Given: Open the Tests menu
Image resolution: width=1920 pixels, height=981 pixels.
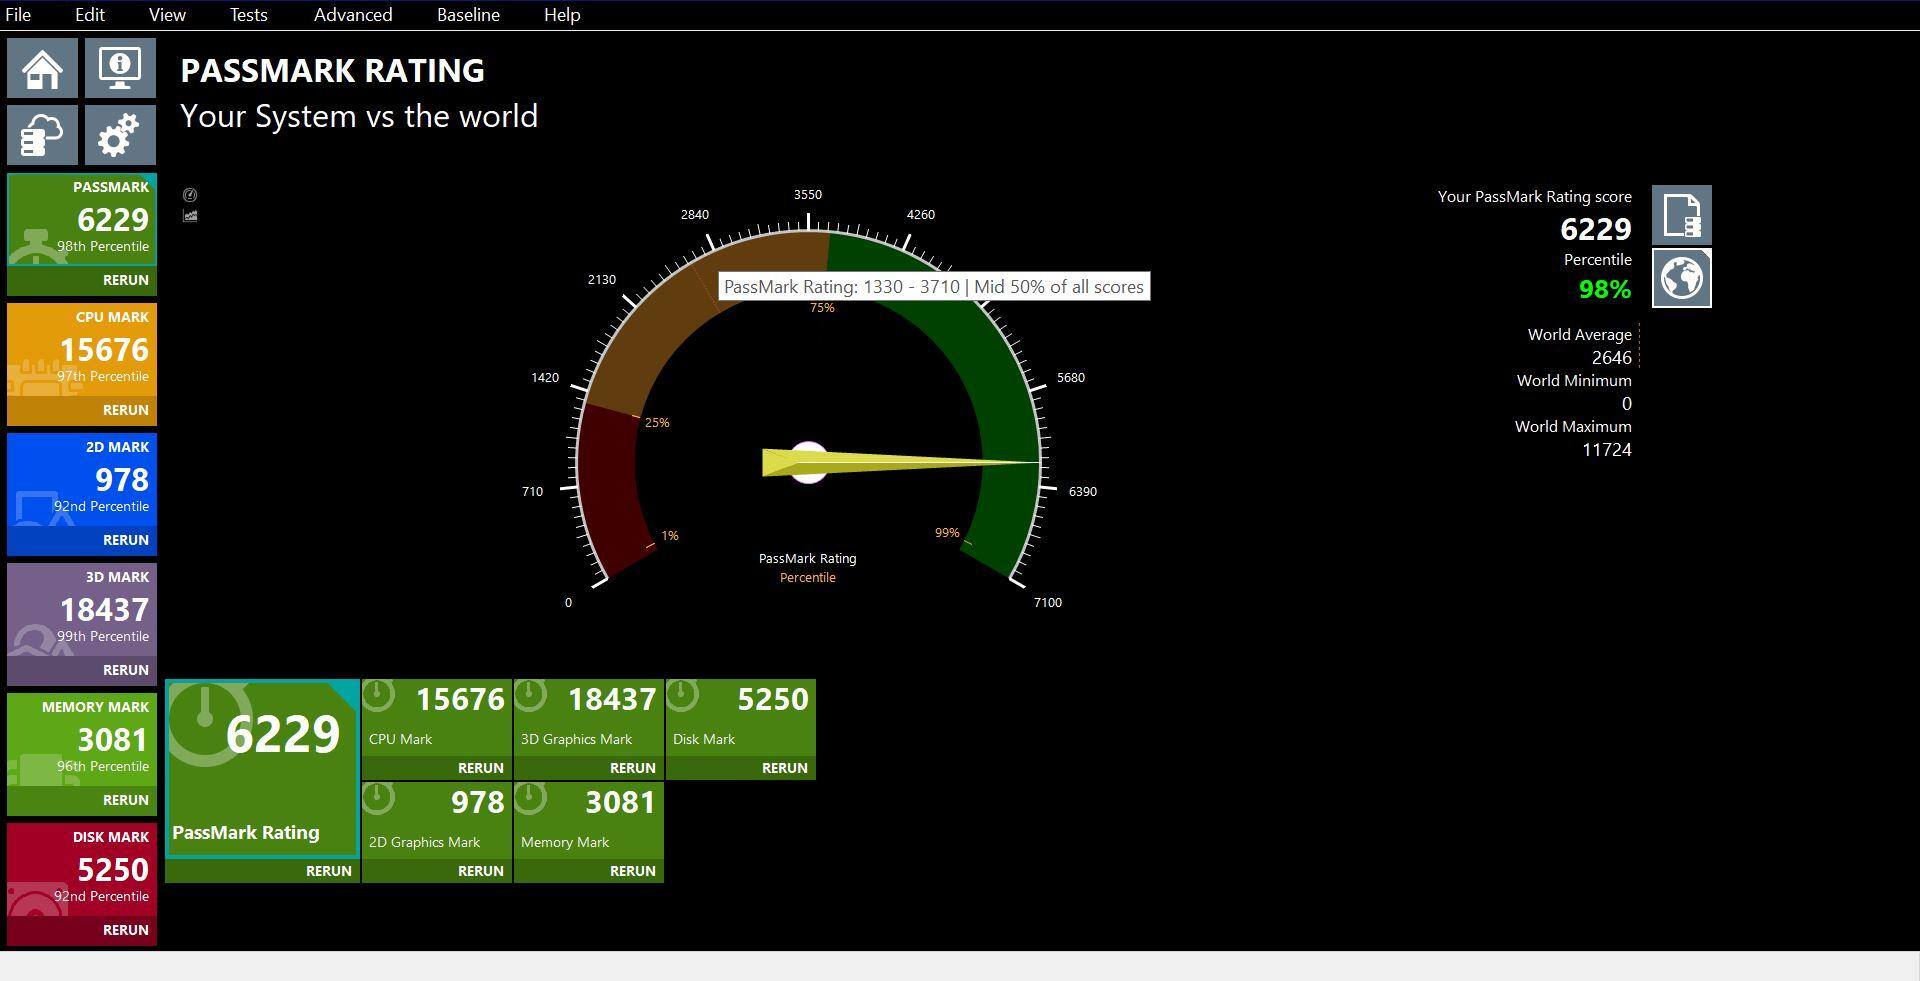Looking at the screenshot, I should (x=248, y=15).
